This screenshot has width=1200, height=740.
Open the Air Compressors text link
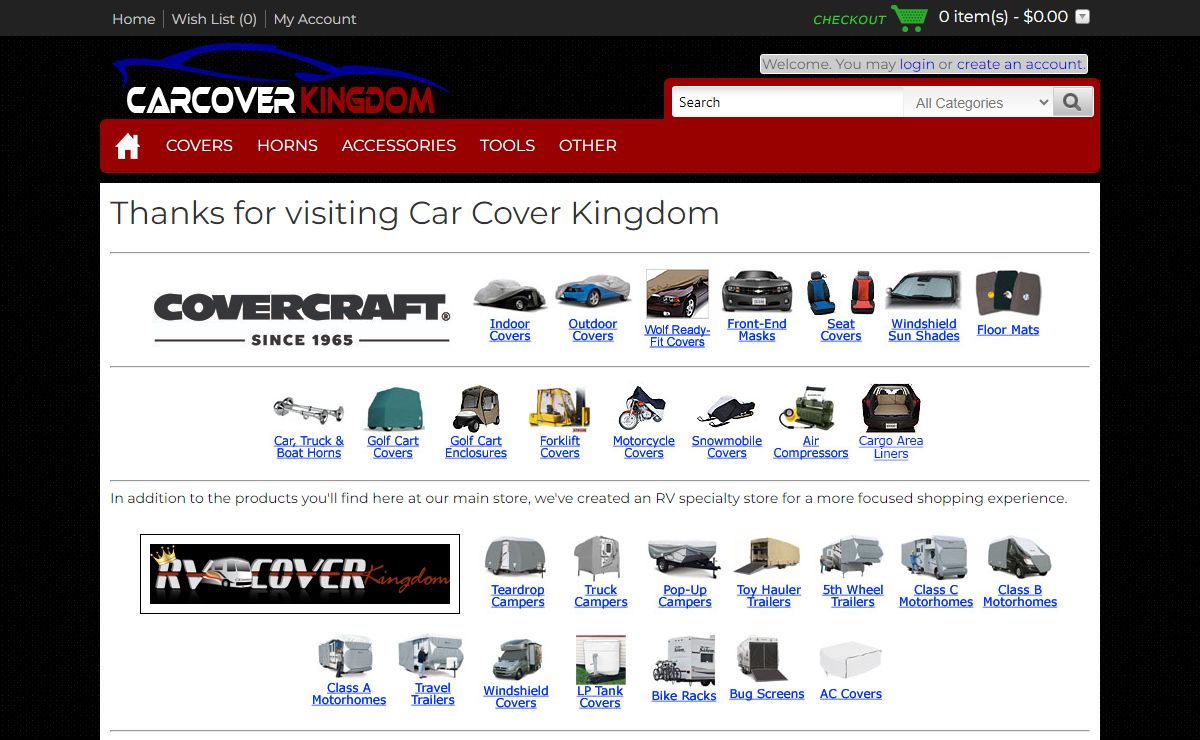(811, 447)
